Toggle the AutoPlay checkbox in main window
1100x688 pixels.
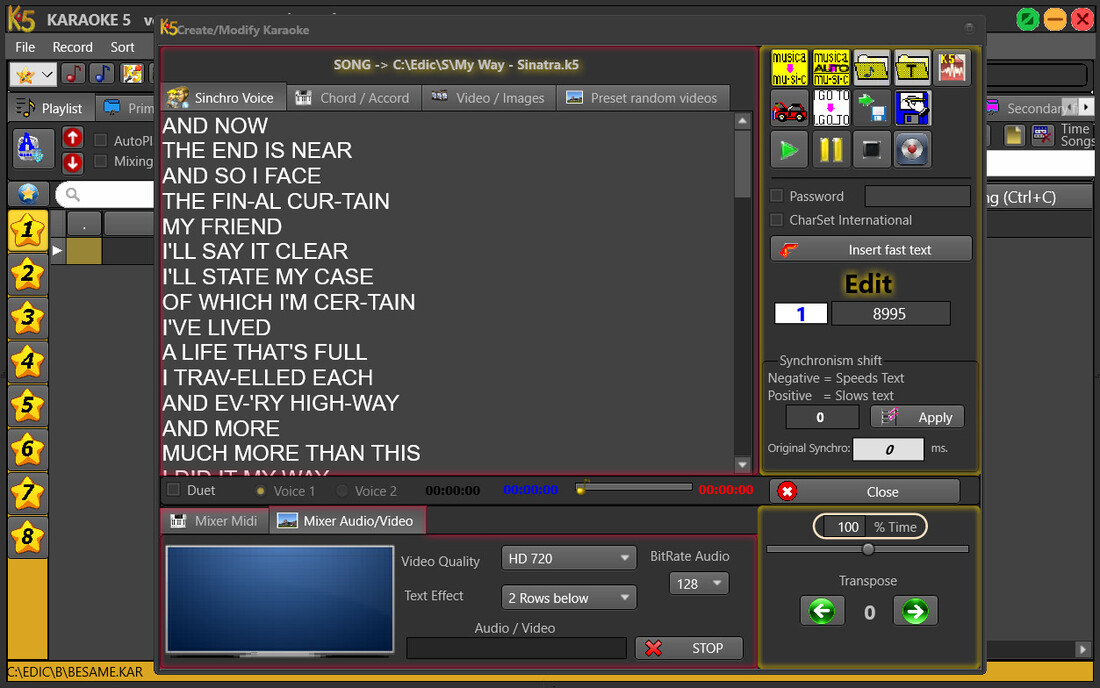coord(101,140)
